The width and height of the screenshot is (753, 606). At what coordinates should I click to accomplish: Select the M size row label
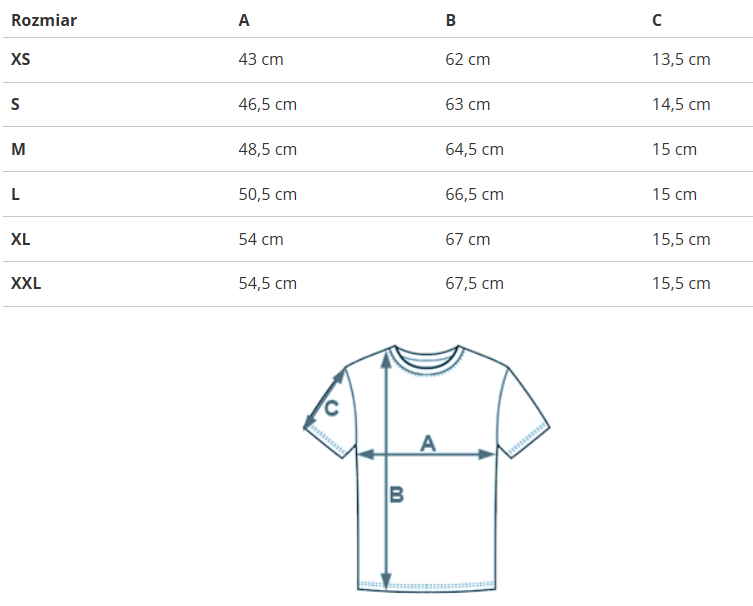(18, 150)
